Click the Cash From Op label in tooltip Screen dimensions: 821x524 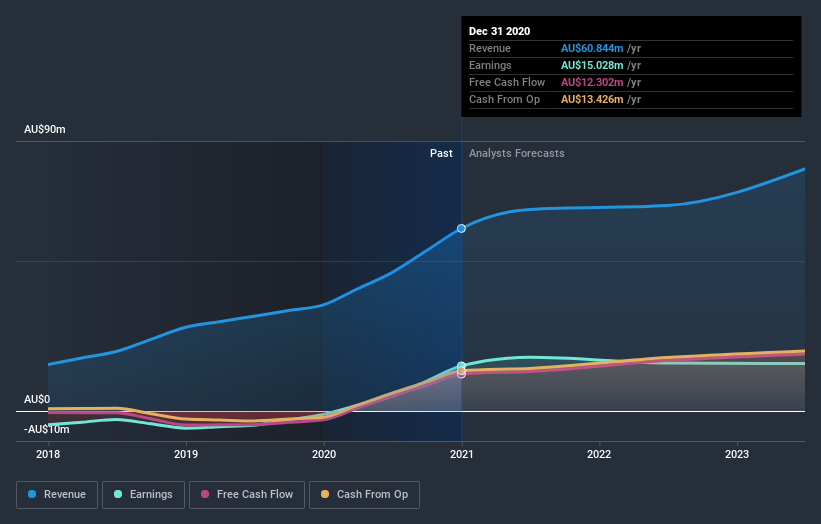tap(504, 99)
